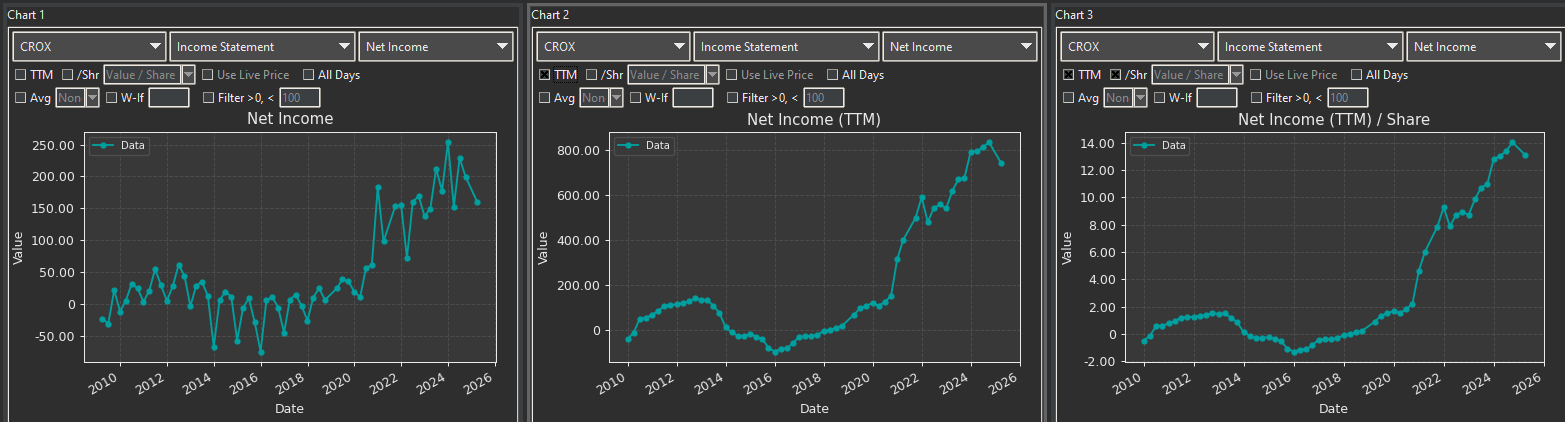Open the Net Income dropdown in Chart 2

coord(960,47)
